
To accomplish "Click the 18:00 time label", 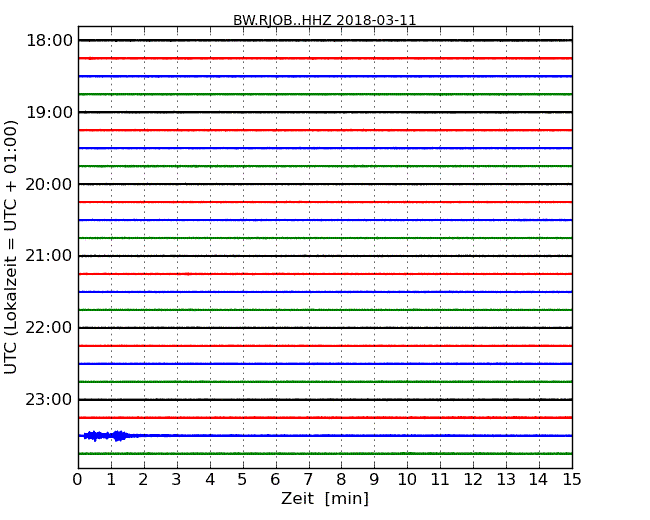I will point(49,41).
